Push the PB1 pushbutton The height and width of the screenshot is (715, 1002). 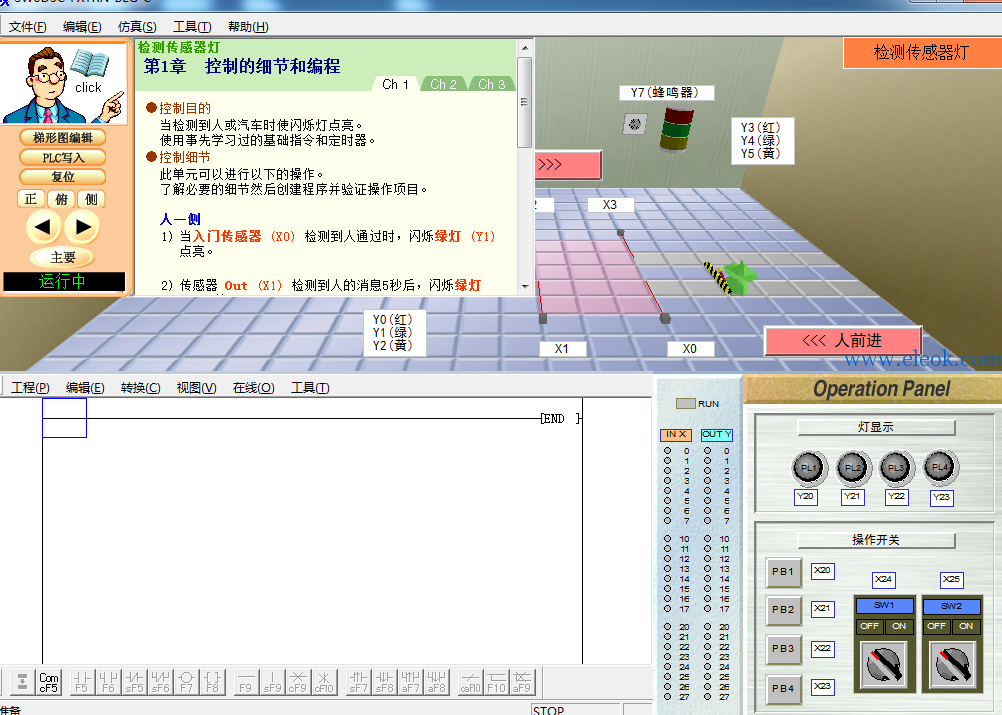(783, 572)
